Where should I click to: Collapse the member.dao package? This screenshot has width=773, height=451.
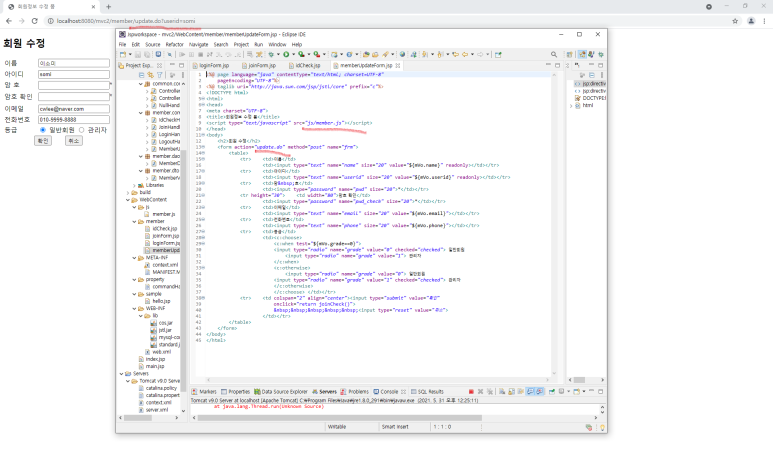coord(141,156)
